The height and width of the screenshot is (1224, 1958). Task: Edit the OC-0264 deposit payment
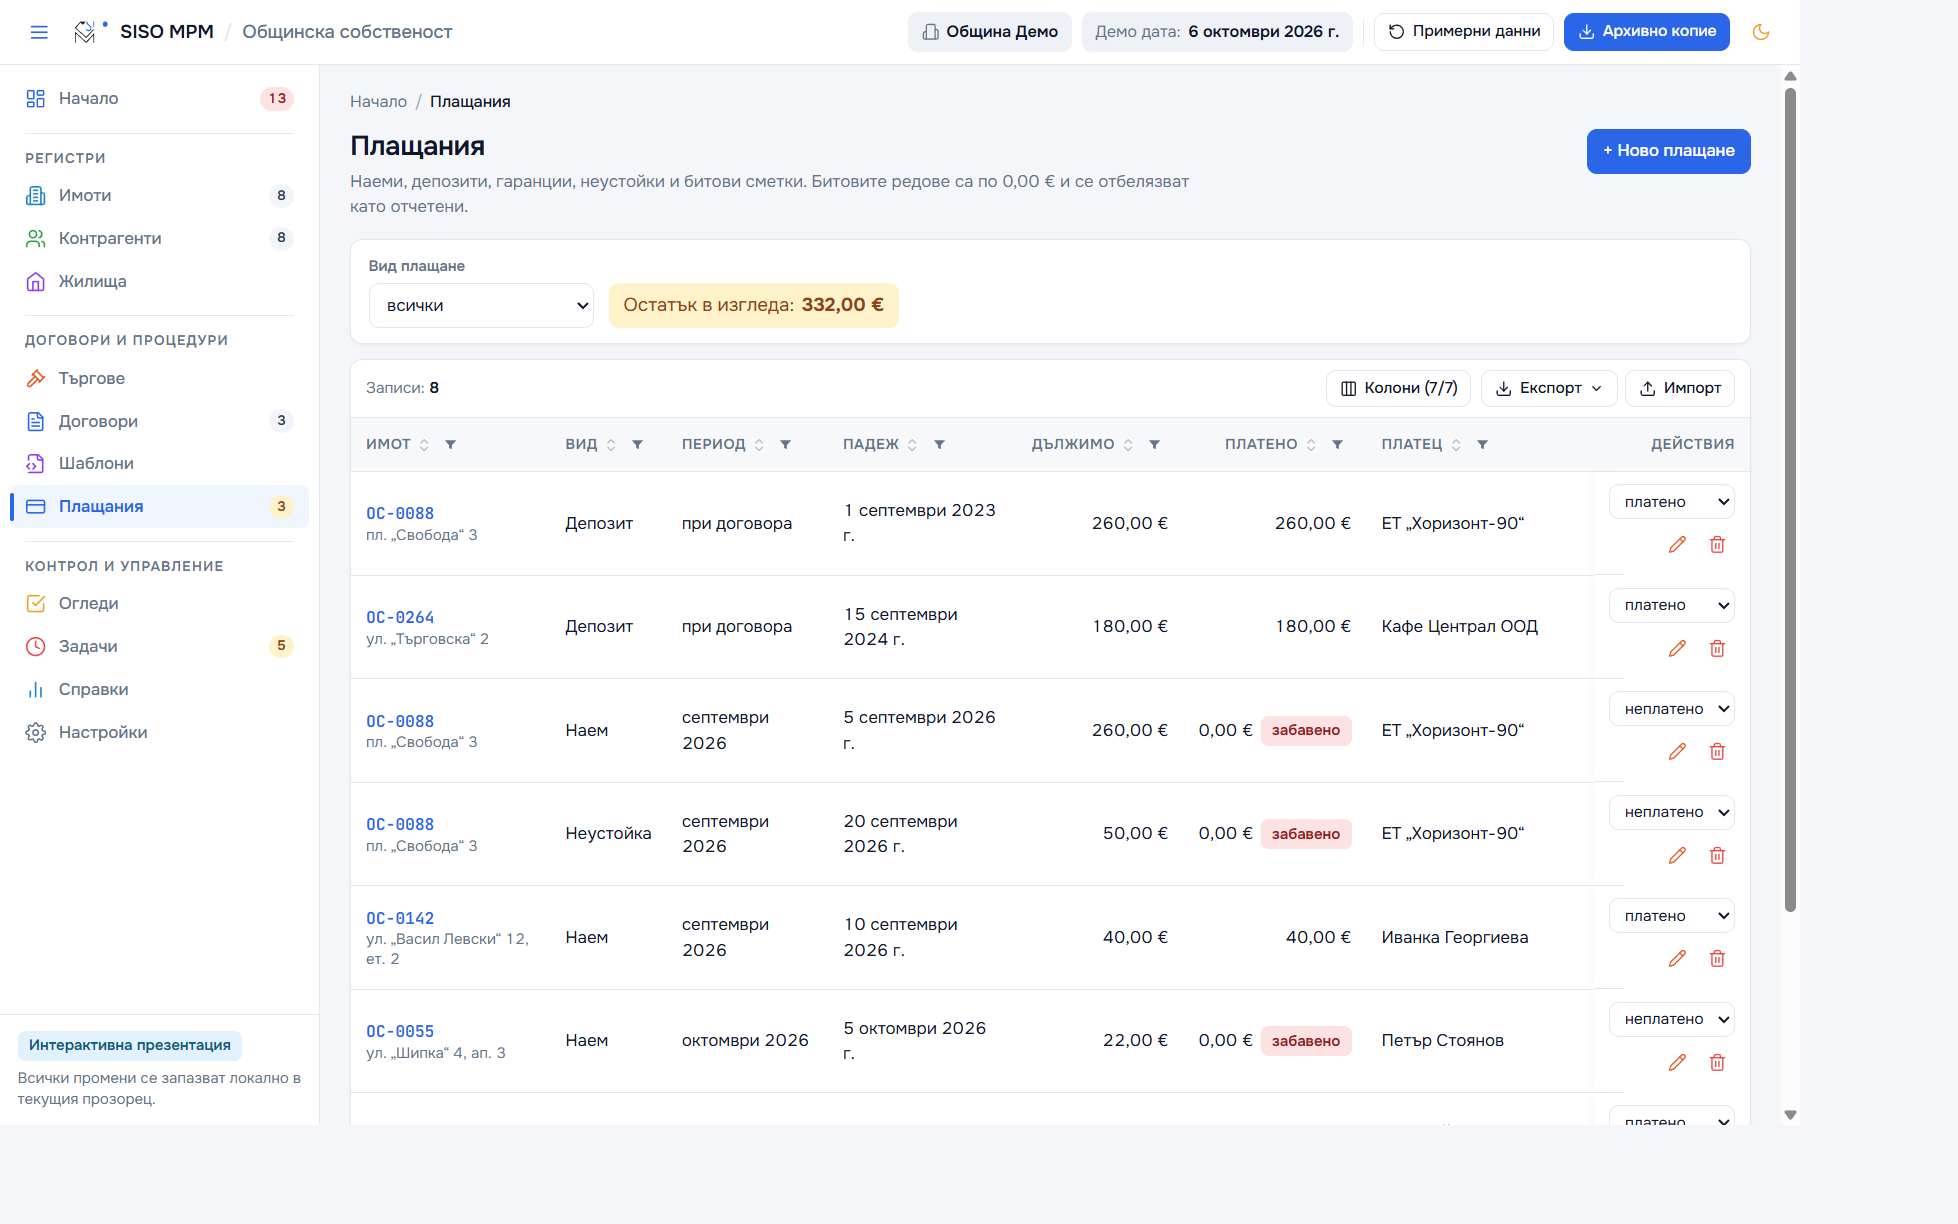point(1677,649)
